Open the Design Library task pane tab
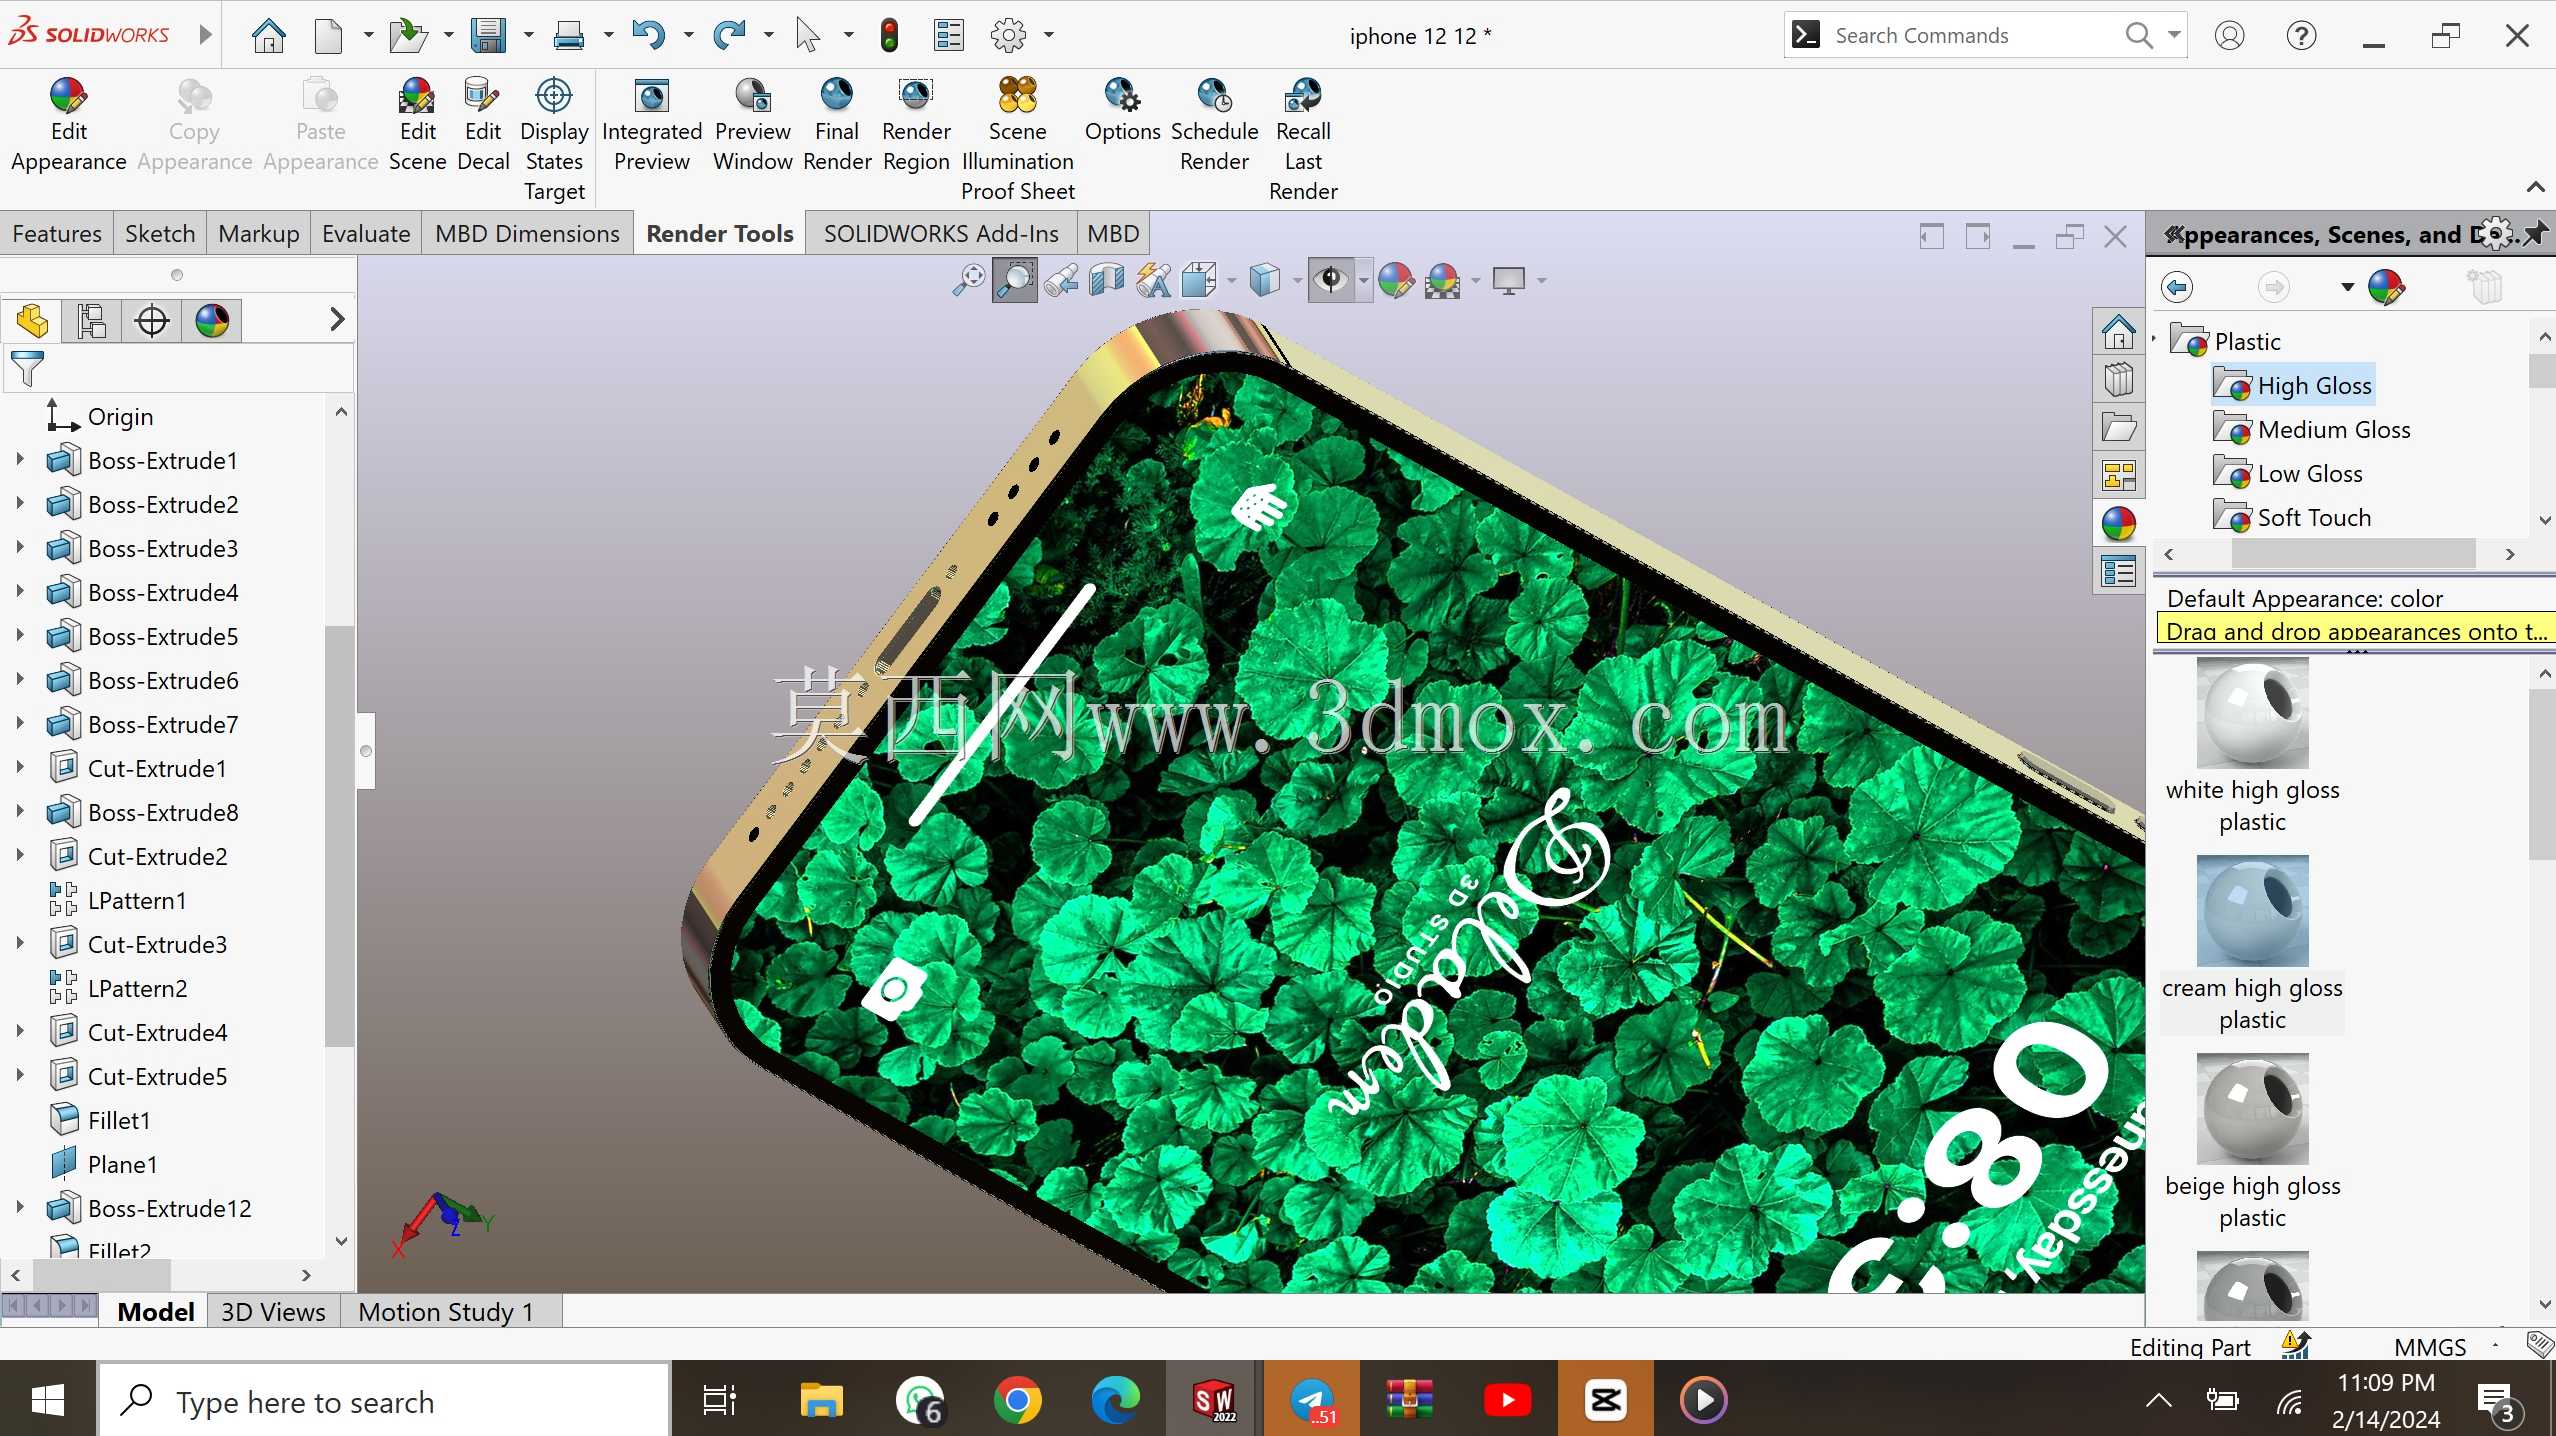Viewport: 2556px width, 1436px height. click(2118, 380)
